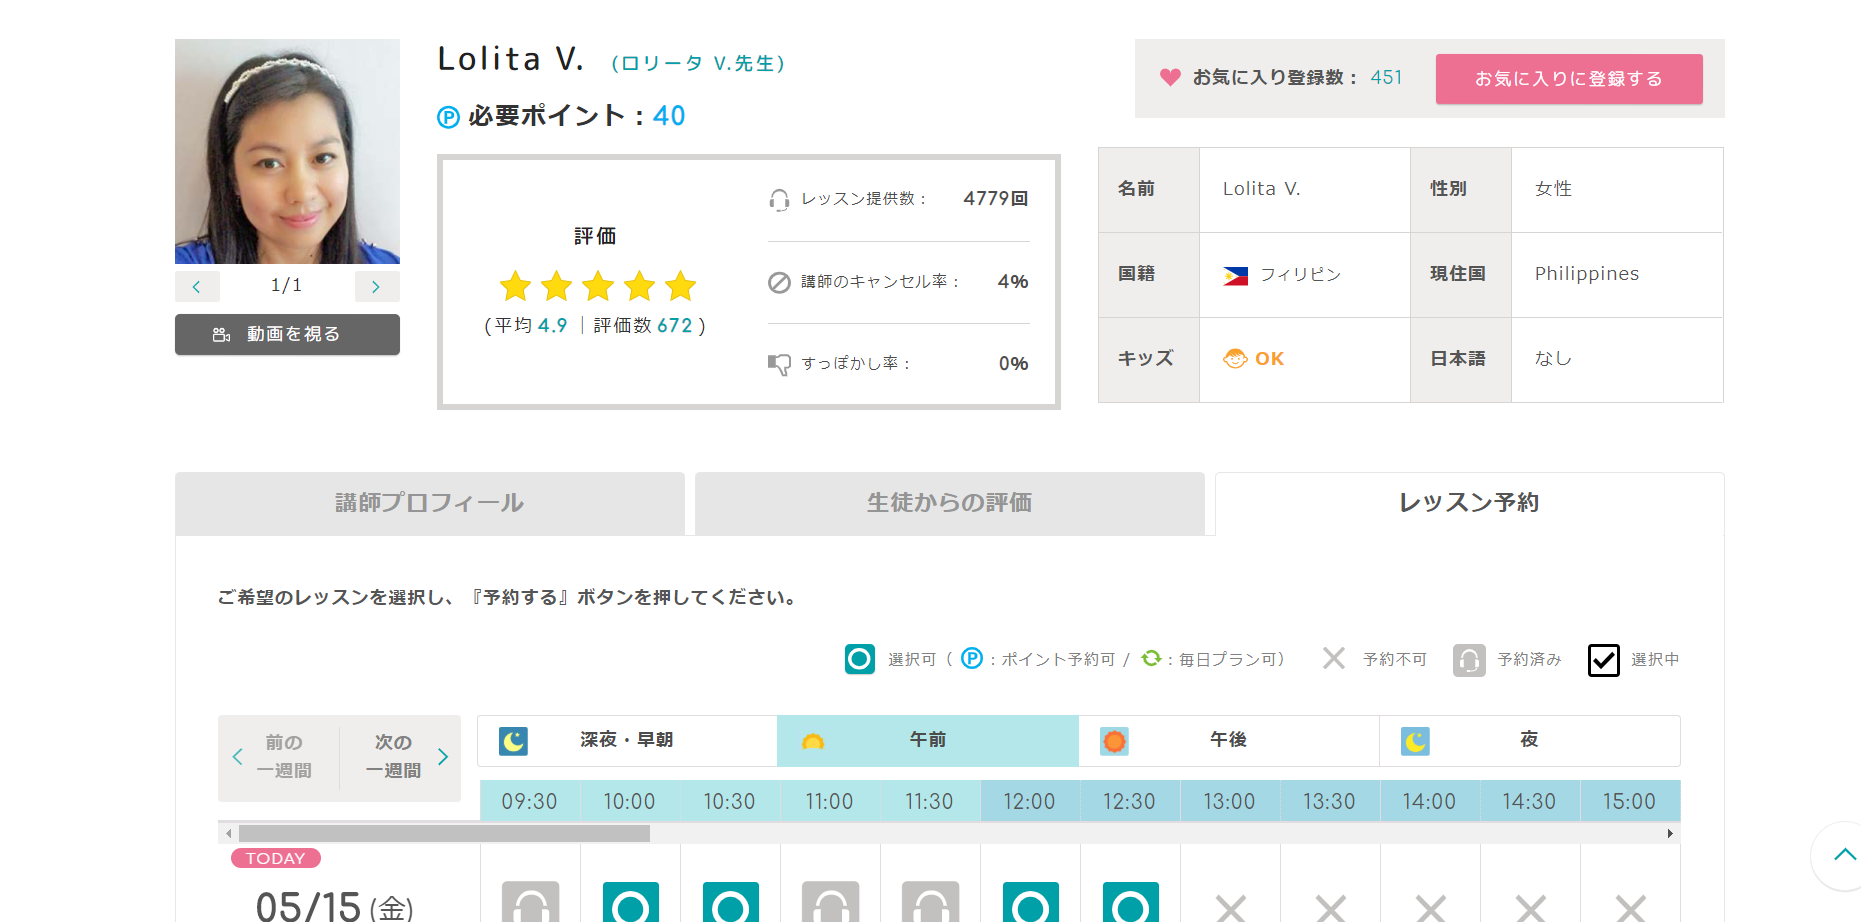Select the 12:00 available lesson slot
This screenshot has height=922, width=1861.
(1030, 902)
